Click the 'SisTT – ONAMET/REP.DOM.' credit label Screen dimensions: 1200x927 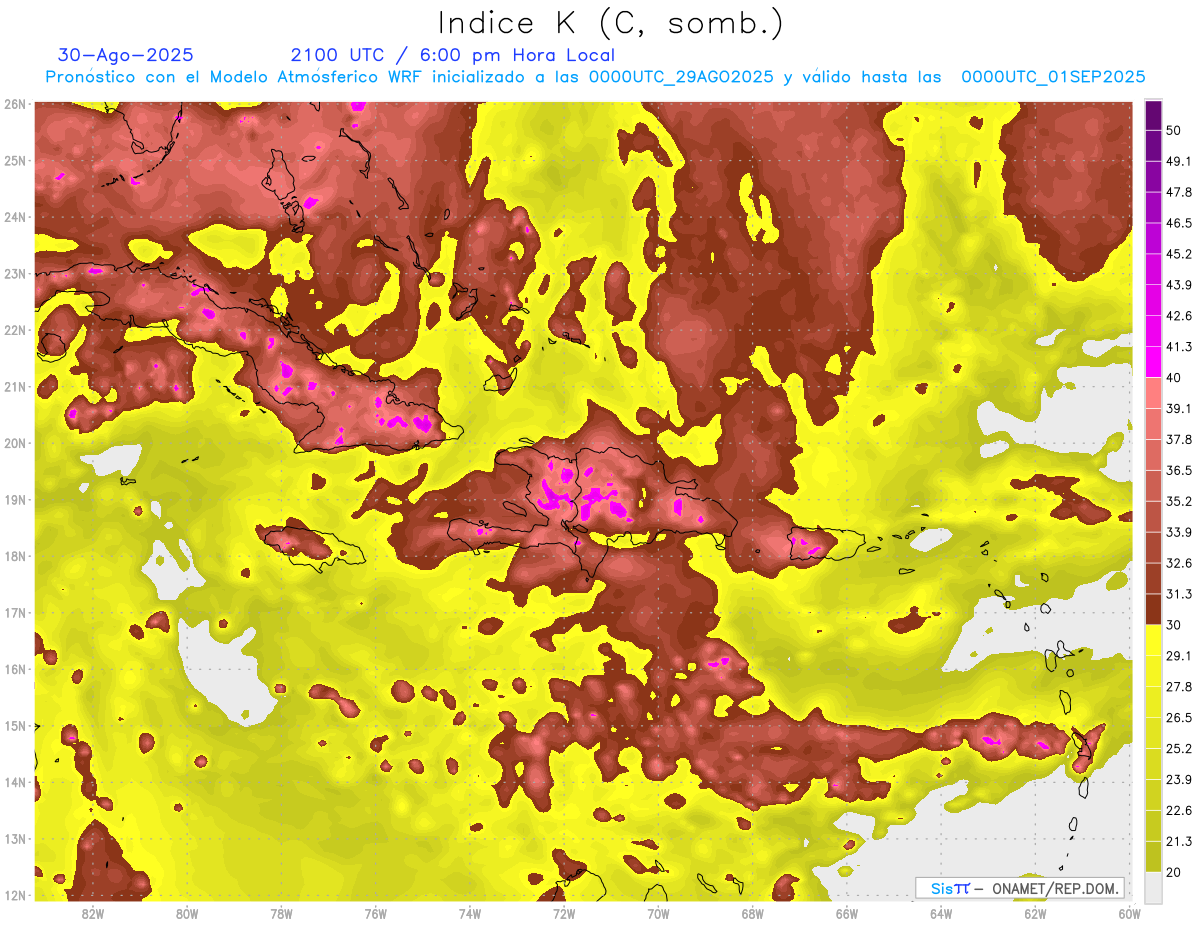pos(1022,888)
